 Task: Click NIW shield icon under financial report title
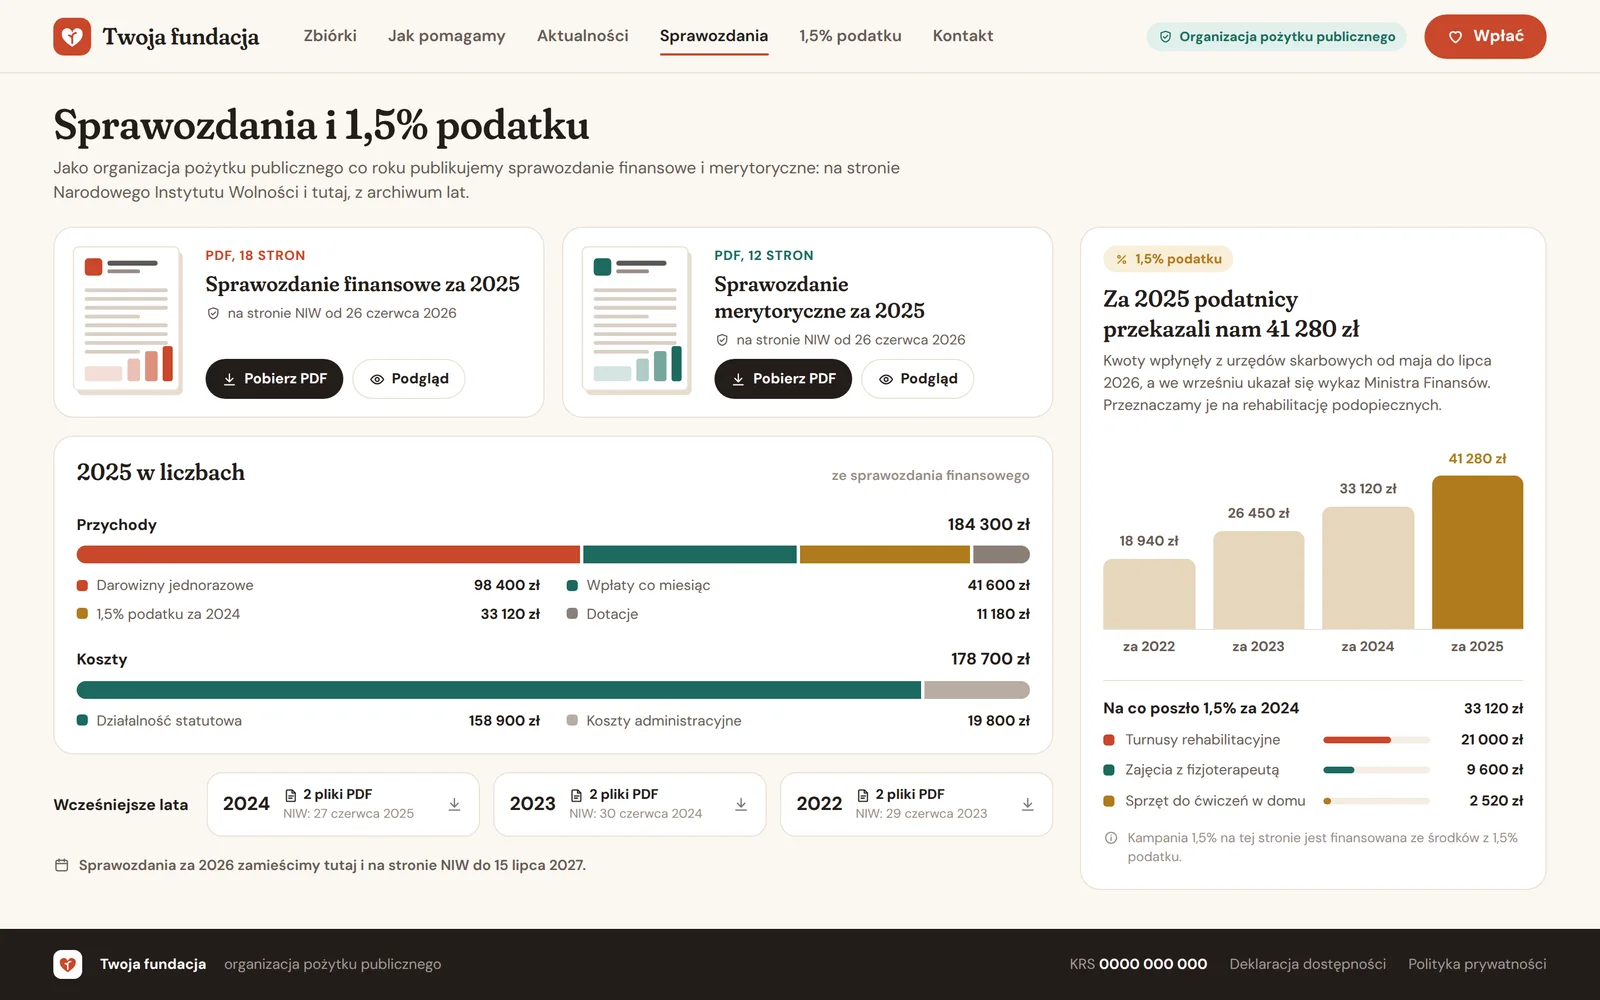click(213, 313)
